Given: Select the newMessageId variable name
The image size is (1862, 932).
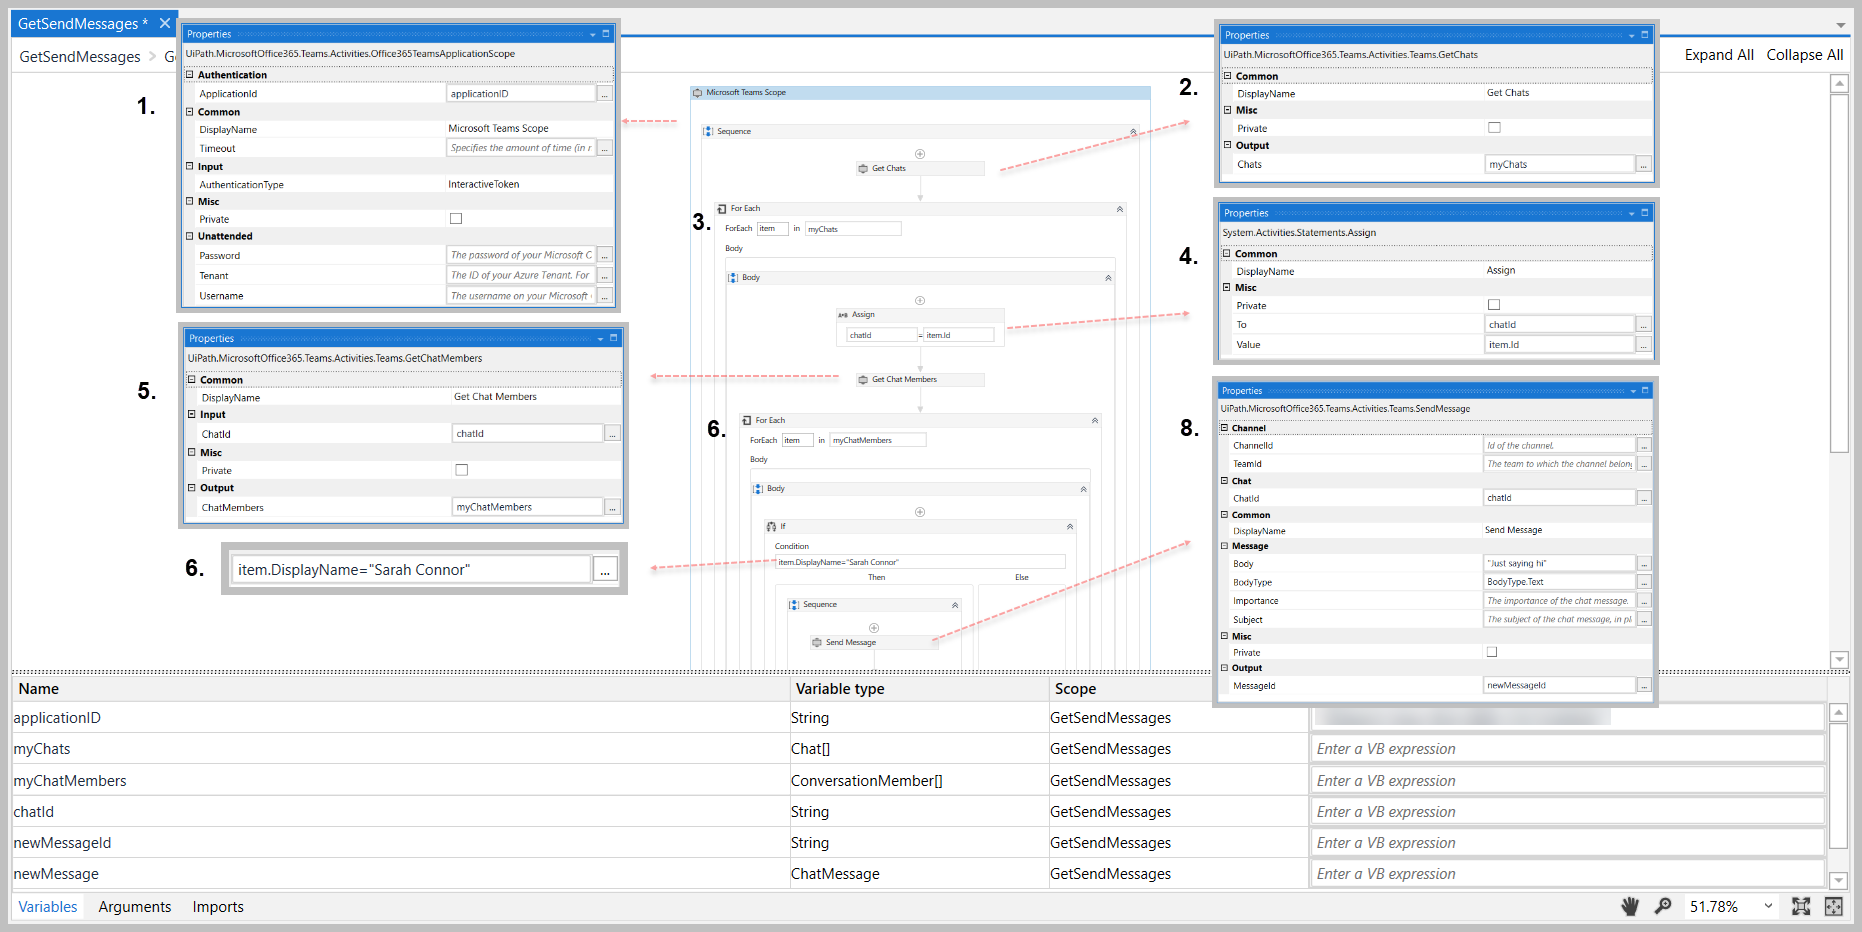Looking at the screenshot, I should [x=62, y=843].
